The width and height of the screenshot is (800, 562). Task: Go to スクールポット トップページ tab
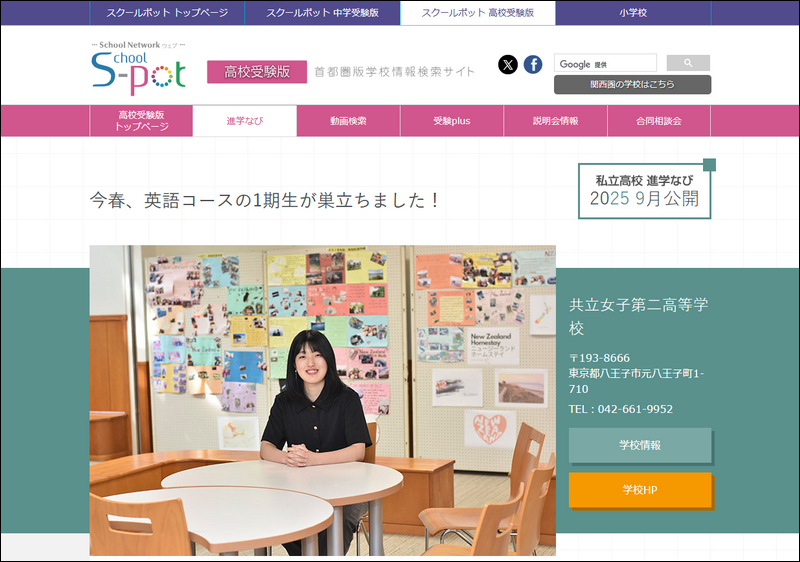coord(167,13)
